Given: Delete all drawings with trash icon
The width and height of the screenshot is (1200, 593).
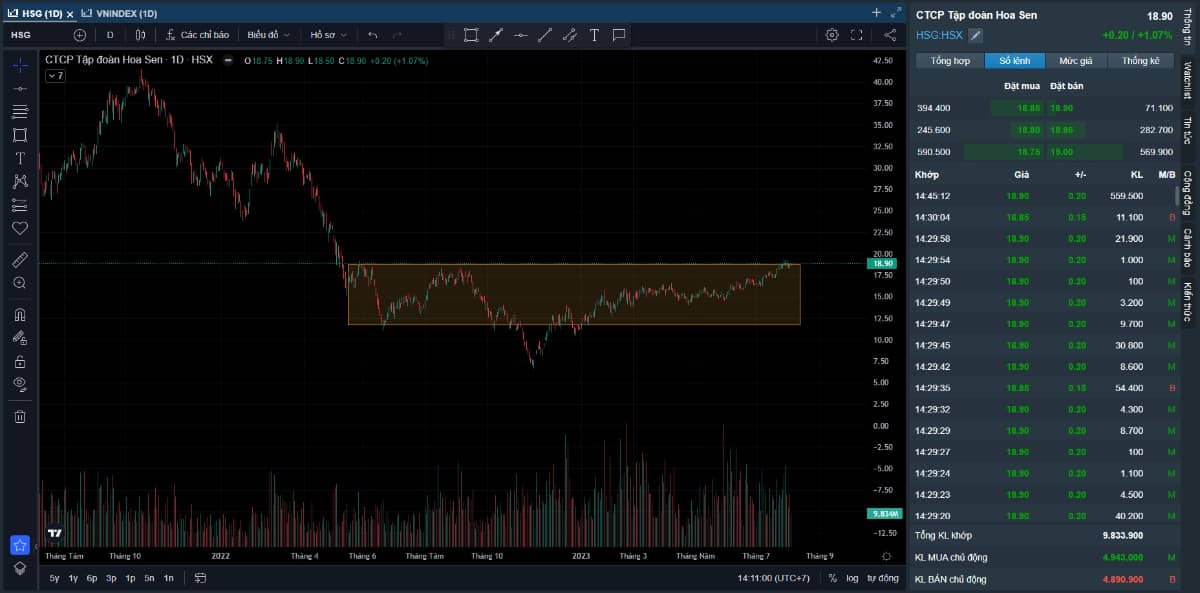Looking at the screenshot, I should pyautogui.click(x=20, y=416).
